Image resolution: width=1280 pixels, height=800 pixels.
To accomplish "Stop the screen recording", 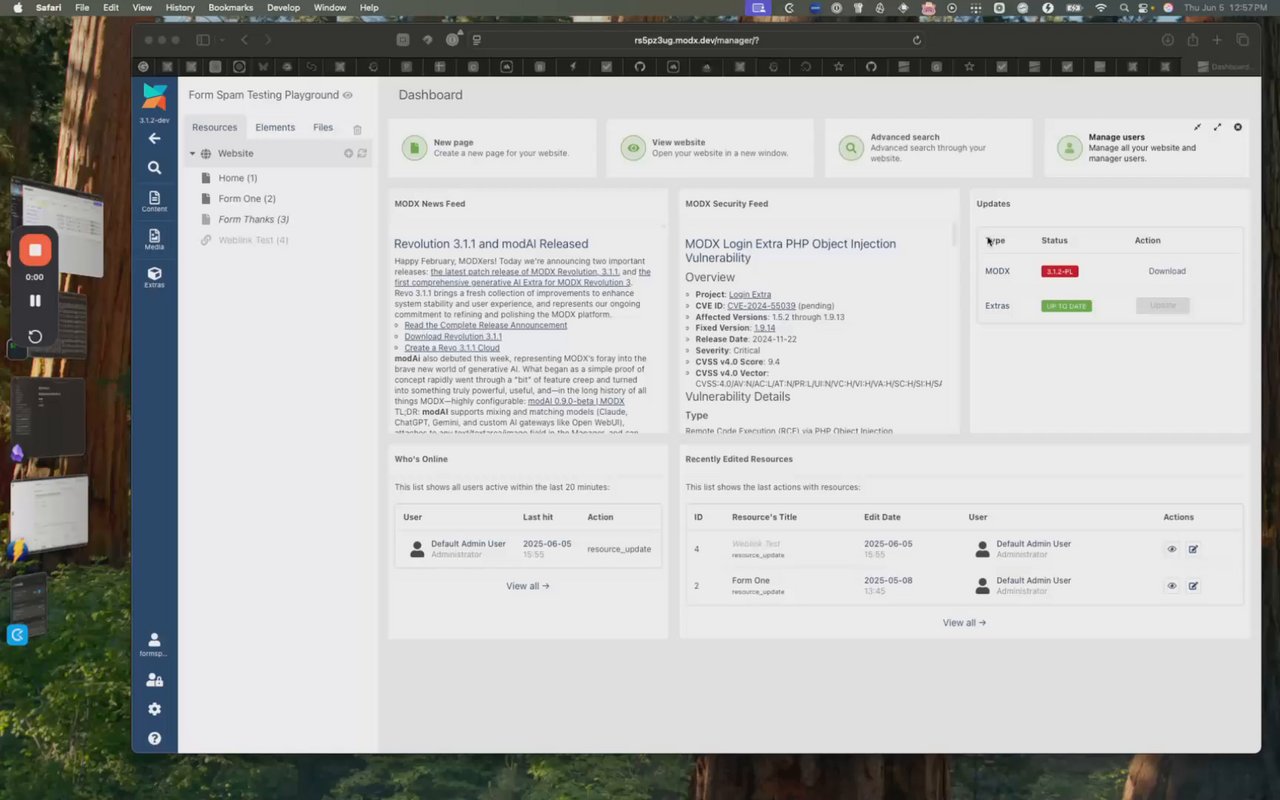I will tap(35, 250).
